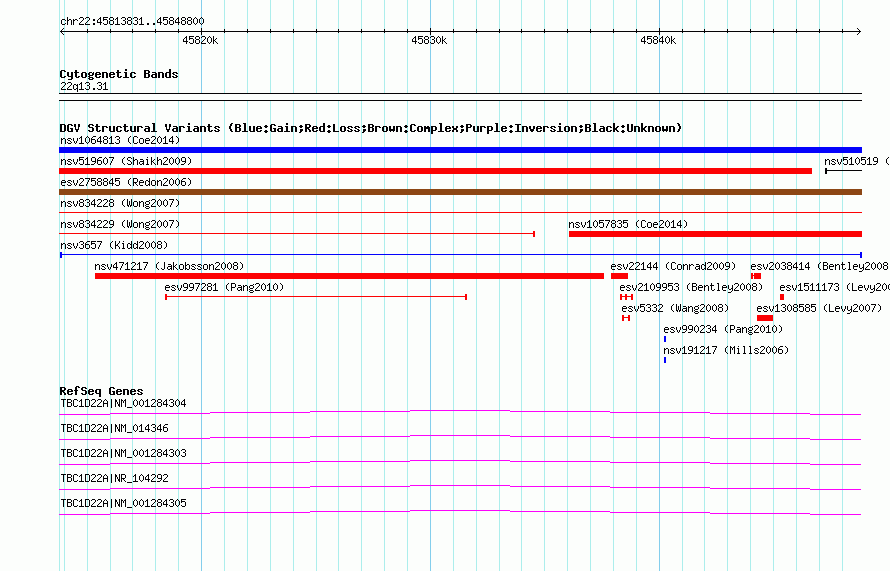Click the 45840k ruler tick label
Image resolution: width=890 pixels, height=571 pixels.
tap(658, 40)
